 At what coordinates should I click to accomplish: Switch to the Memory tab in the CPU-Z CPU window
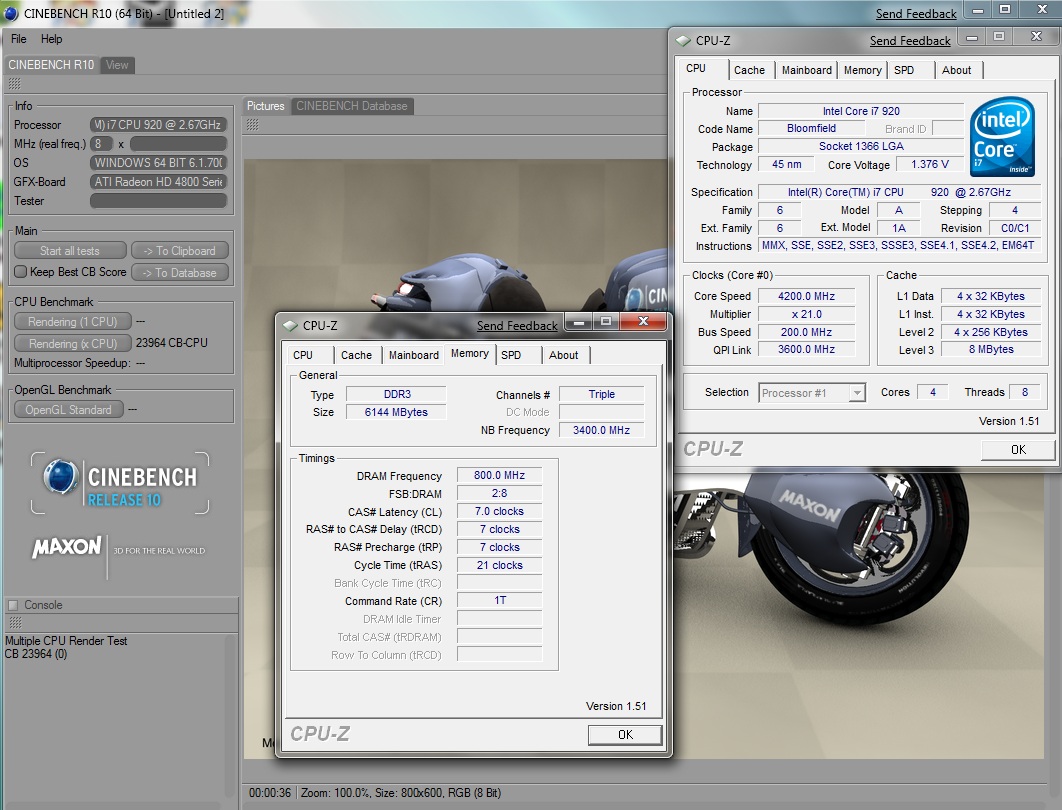click(863, 70)
